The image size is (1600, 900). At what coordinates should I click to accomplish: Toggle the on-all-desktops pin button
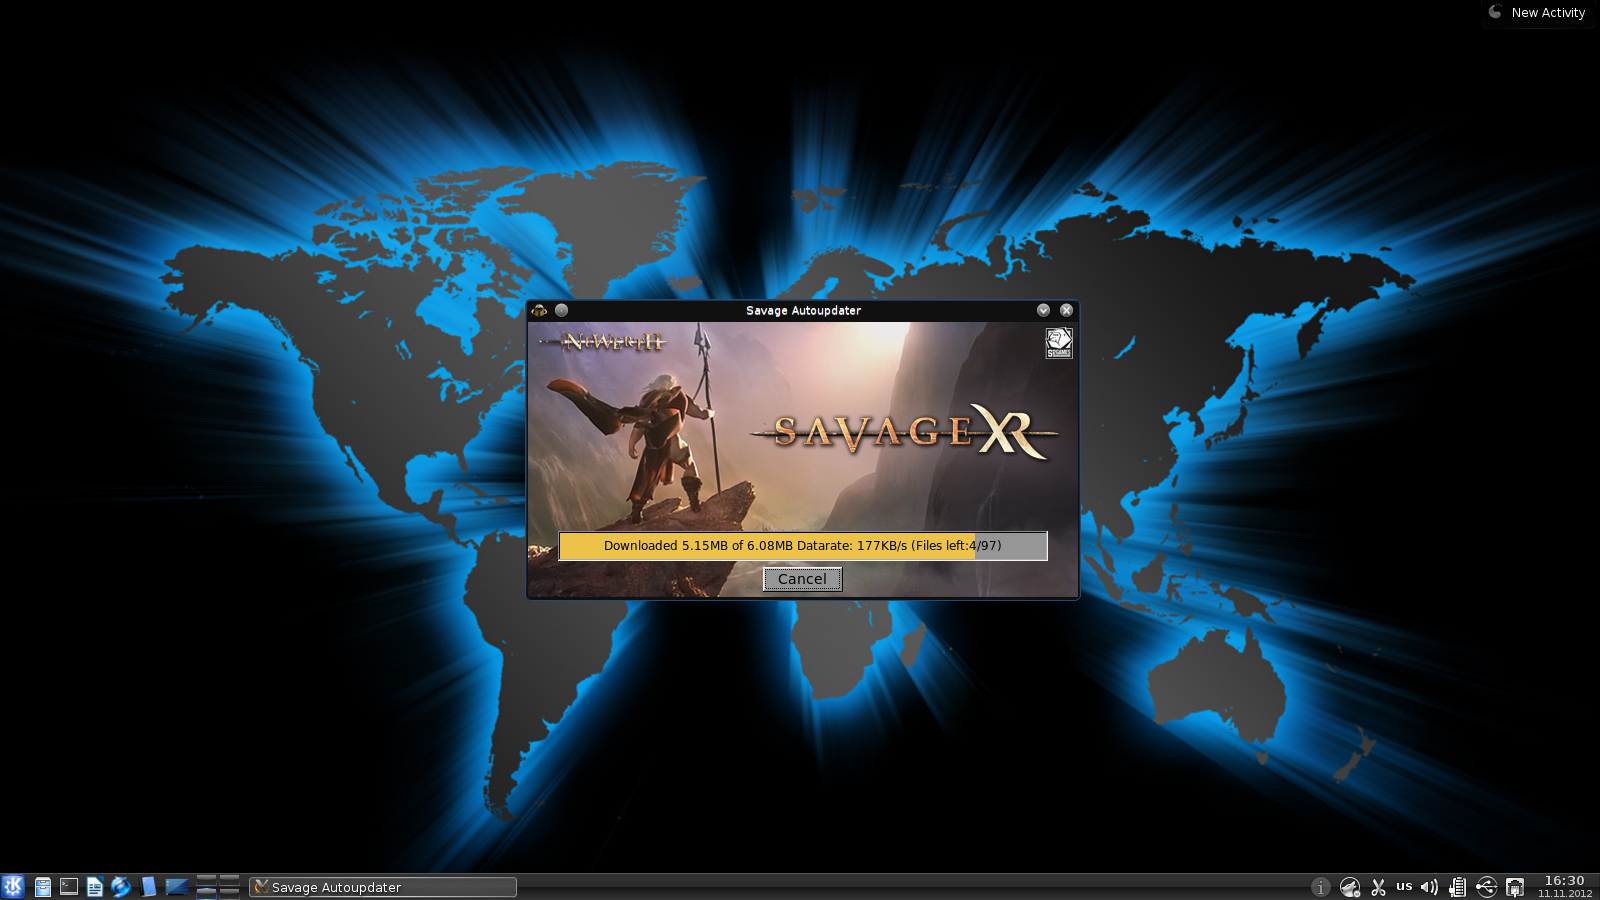(x=562, y=311)
